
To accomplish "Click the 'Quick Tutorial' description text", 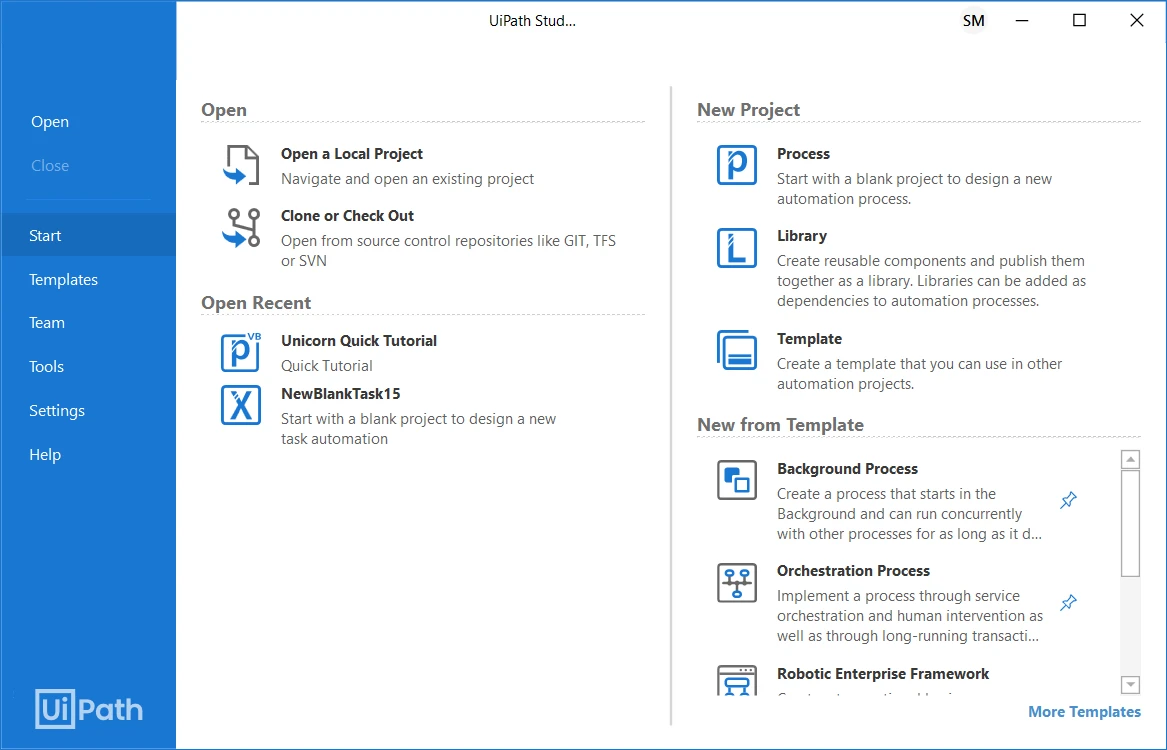I will (x=327, y=366).
